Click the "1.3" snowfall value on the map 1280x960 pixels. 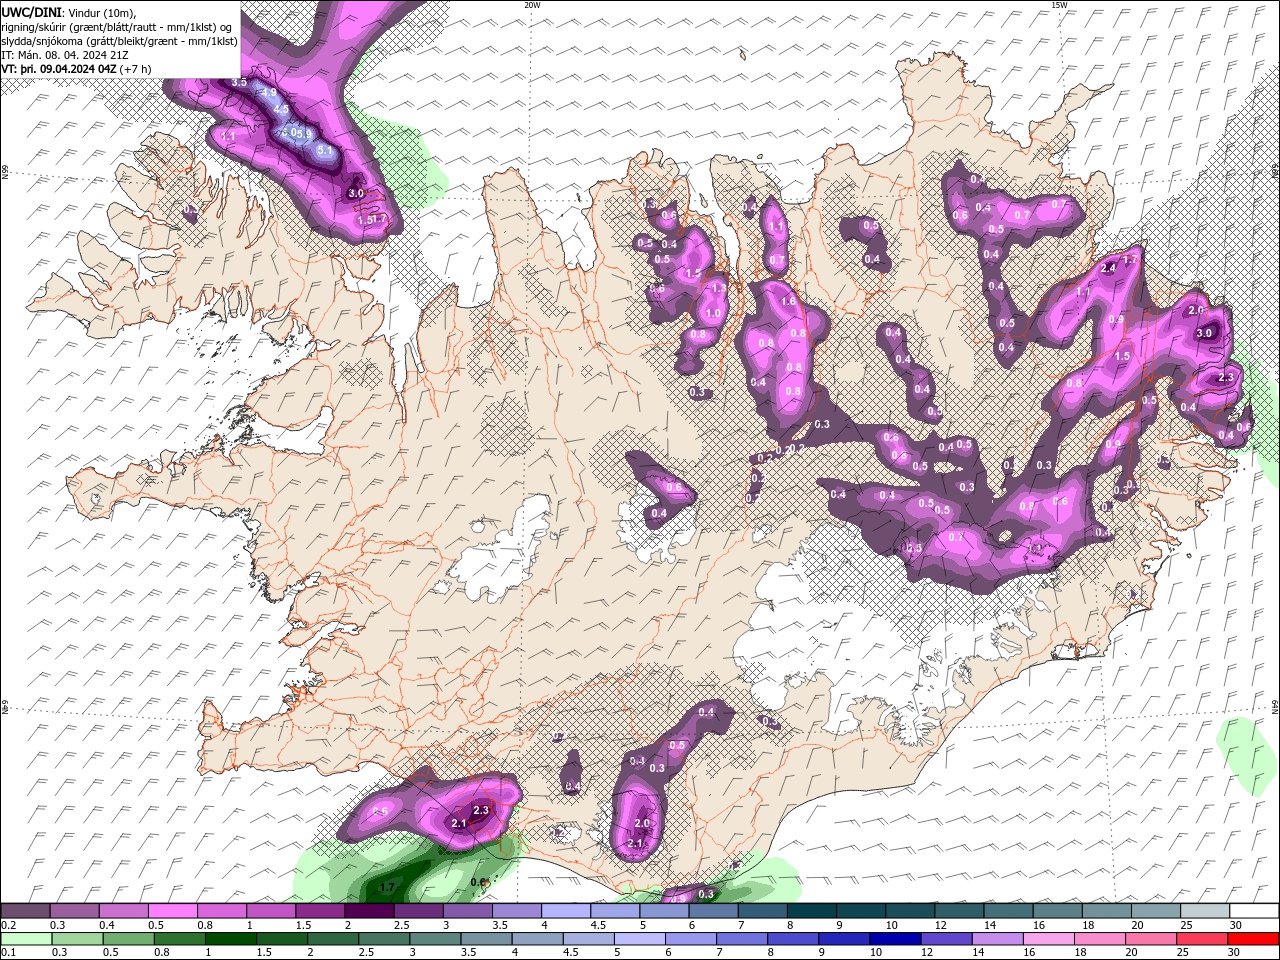pyautogui.click(x=718, y=288)
